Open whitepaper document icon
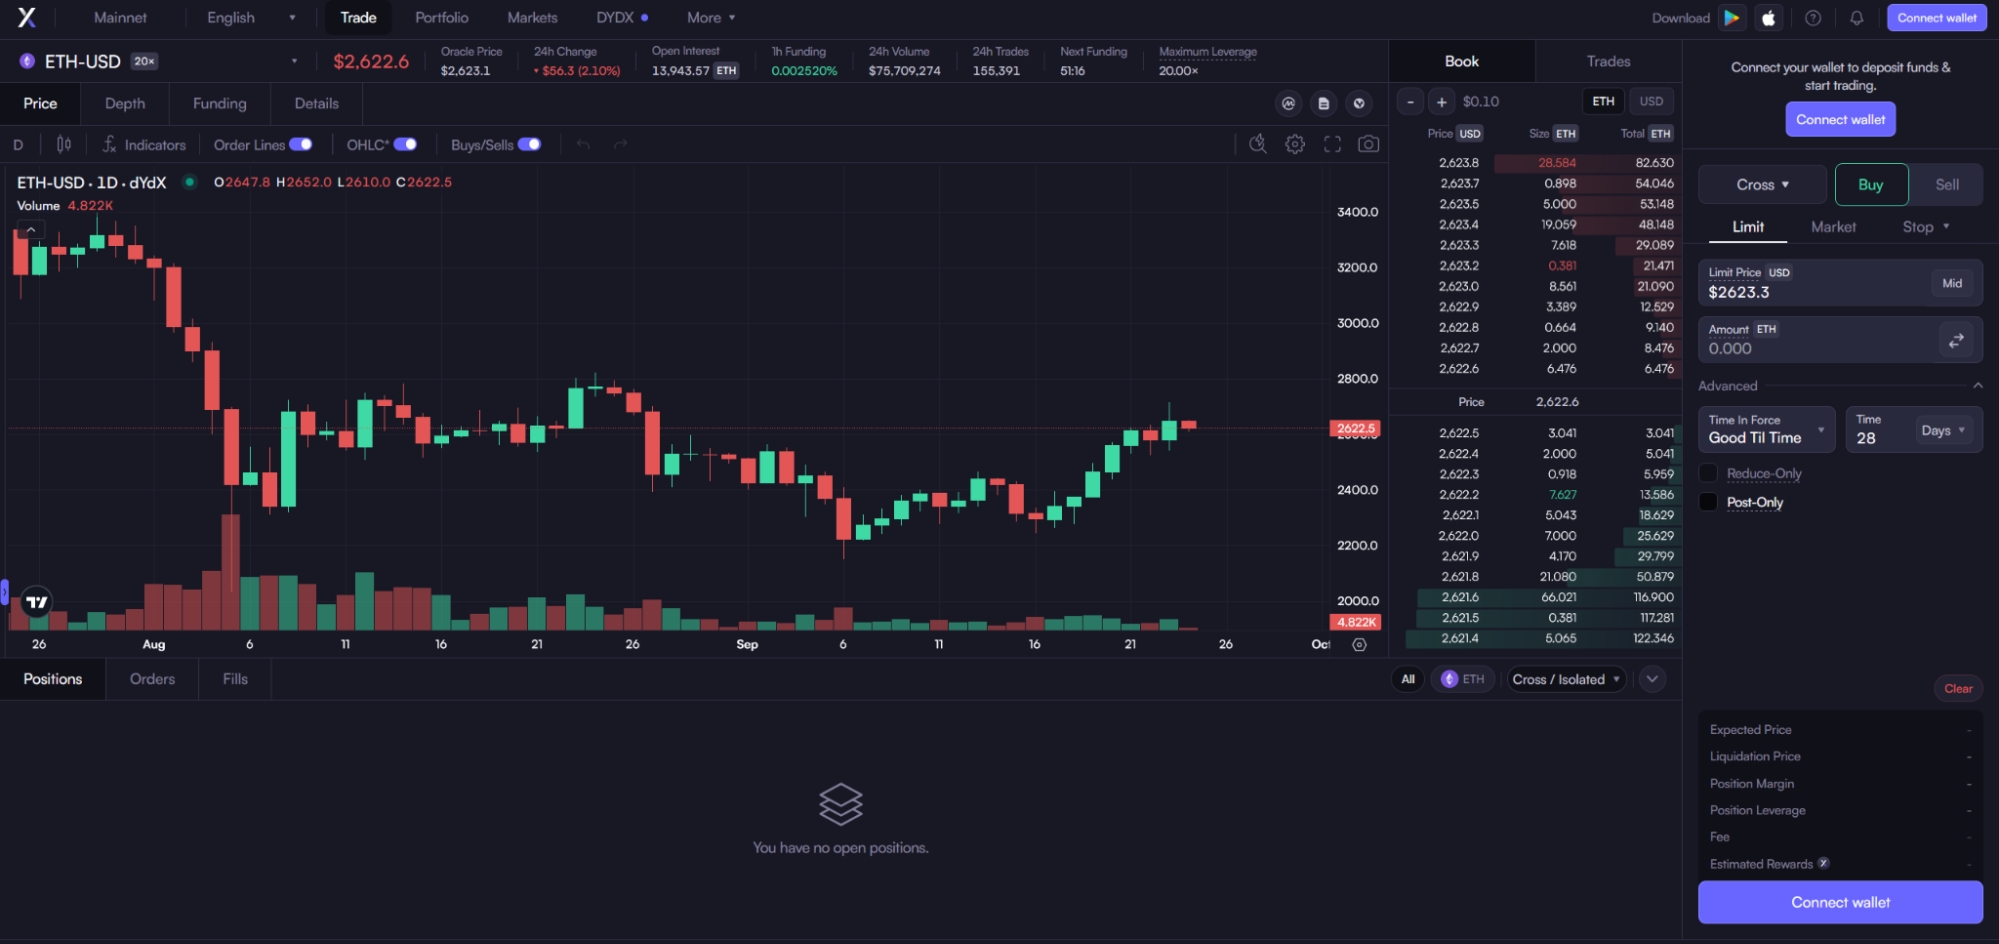This screenshot has width=1999, height=944. (1324, 103)
